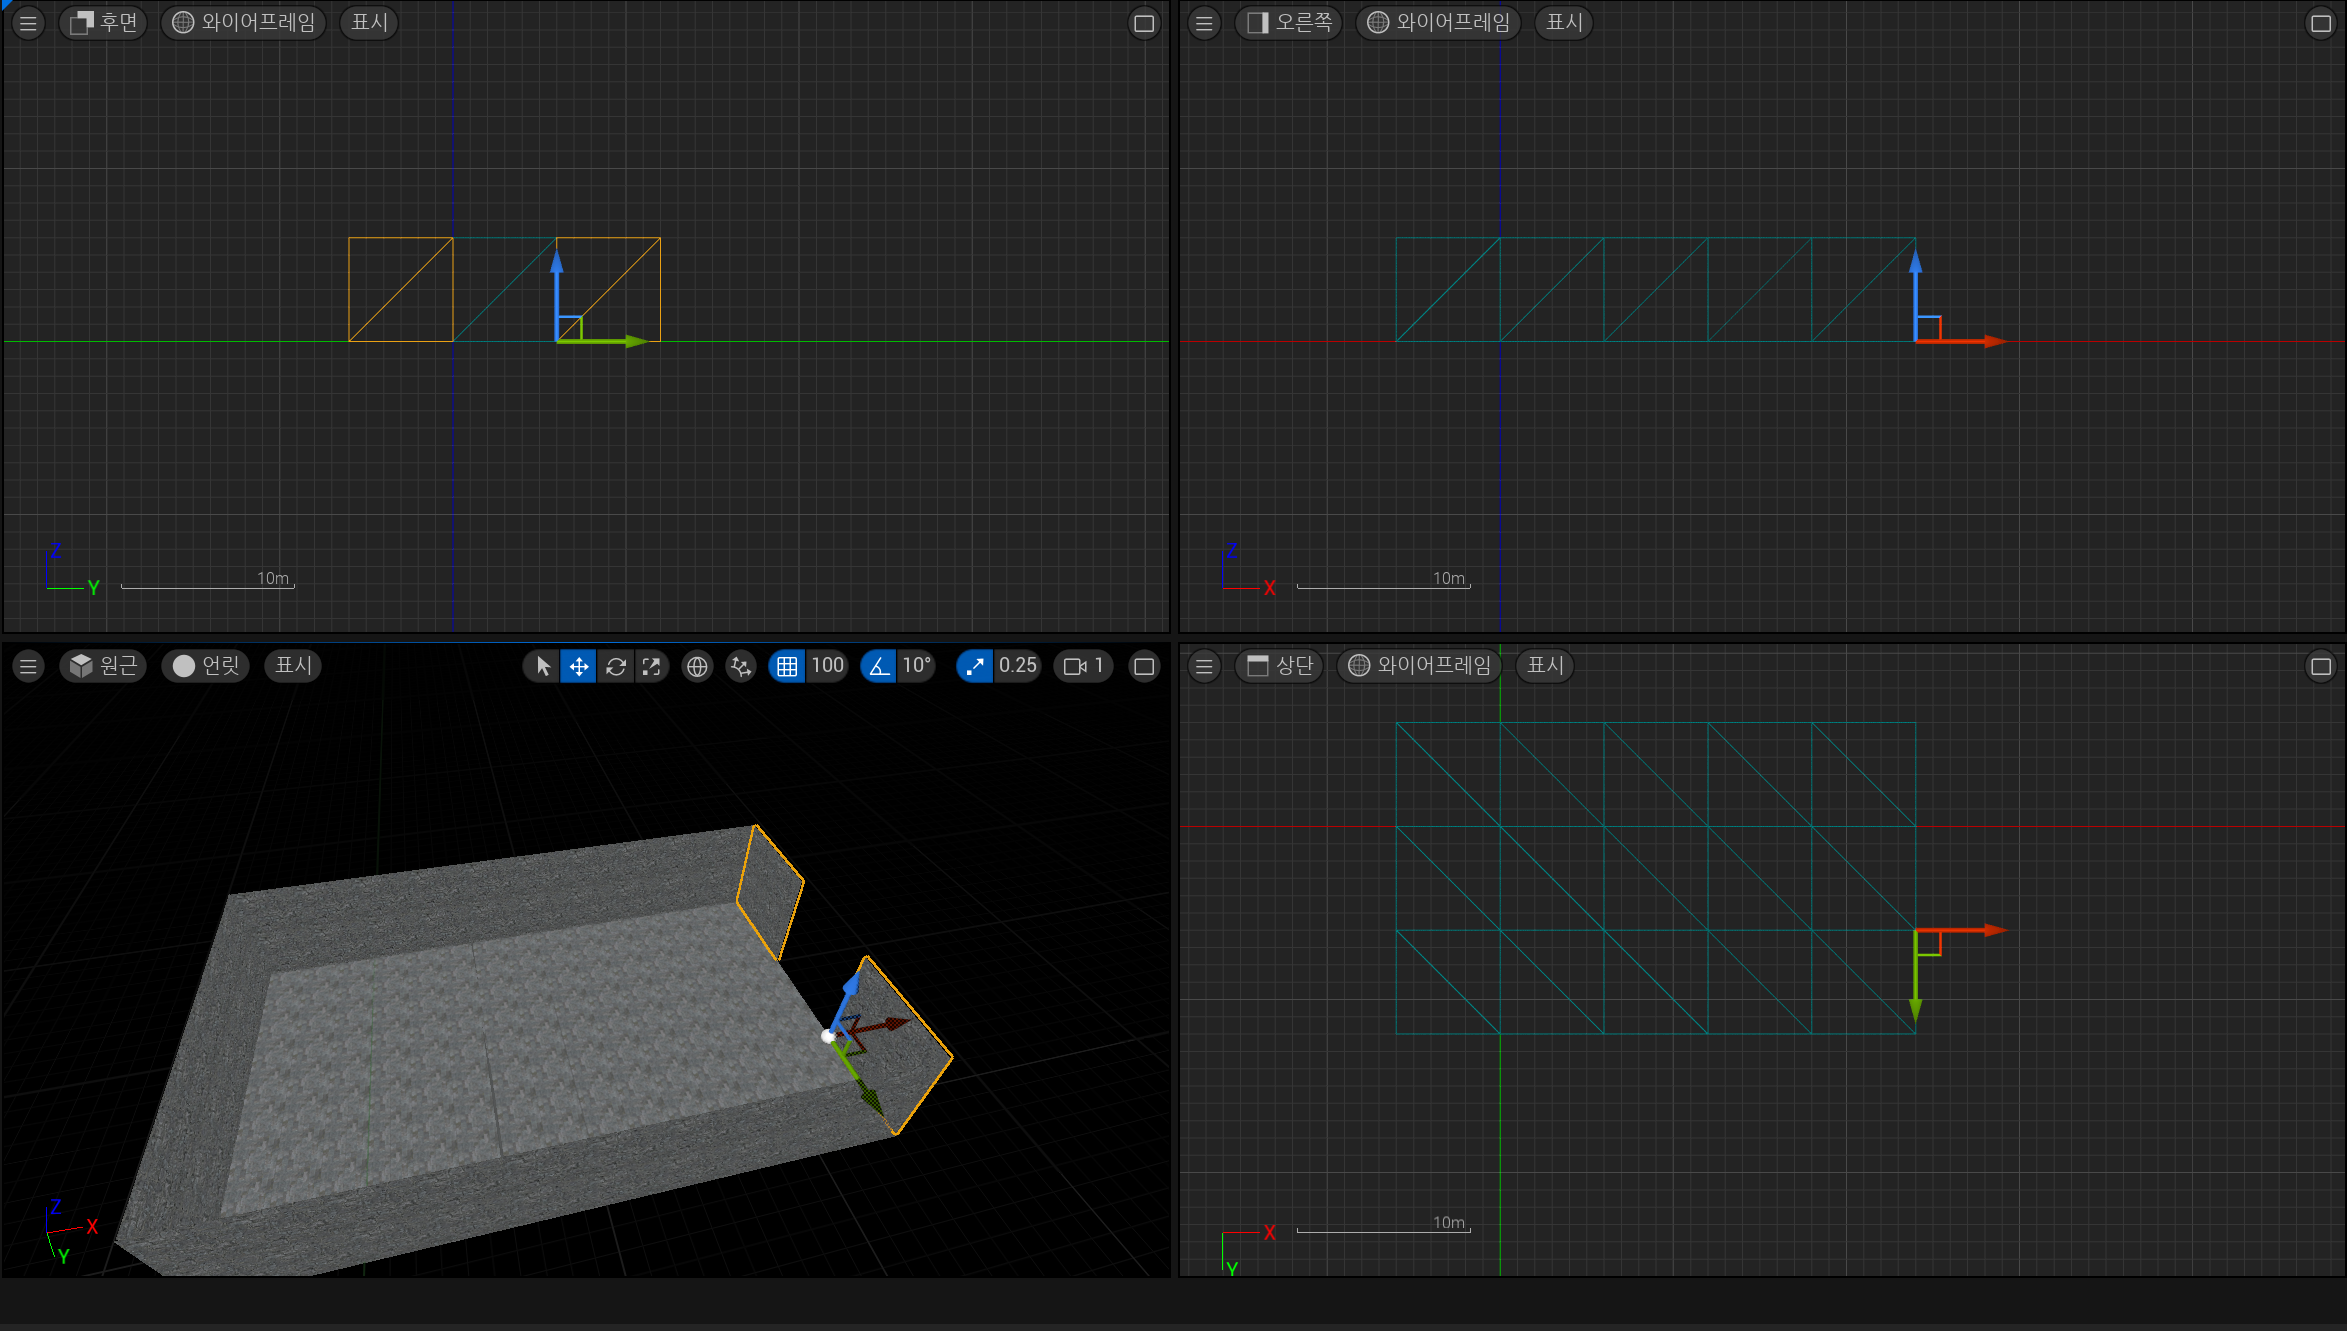Image resolution: width=2347 pixels, height=1331 pixels.
Task: Open the 후면 viewport type menu
Action: tap(104, 22)
